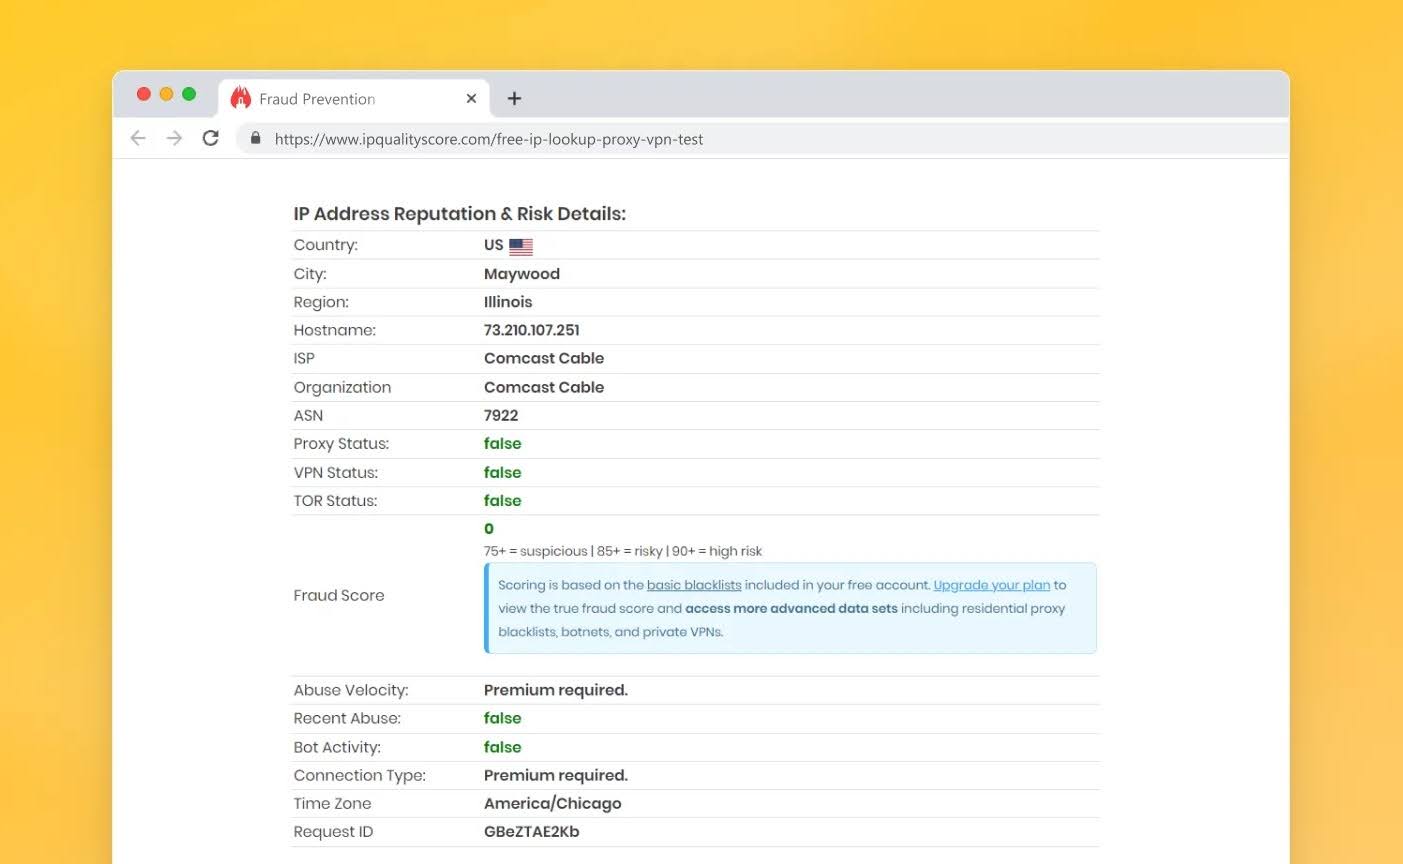Click the Request ID GBeZTAE2Kb value
1403x864 pixels.
[x=531, y=832]
